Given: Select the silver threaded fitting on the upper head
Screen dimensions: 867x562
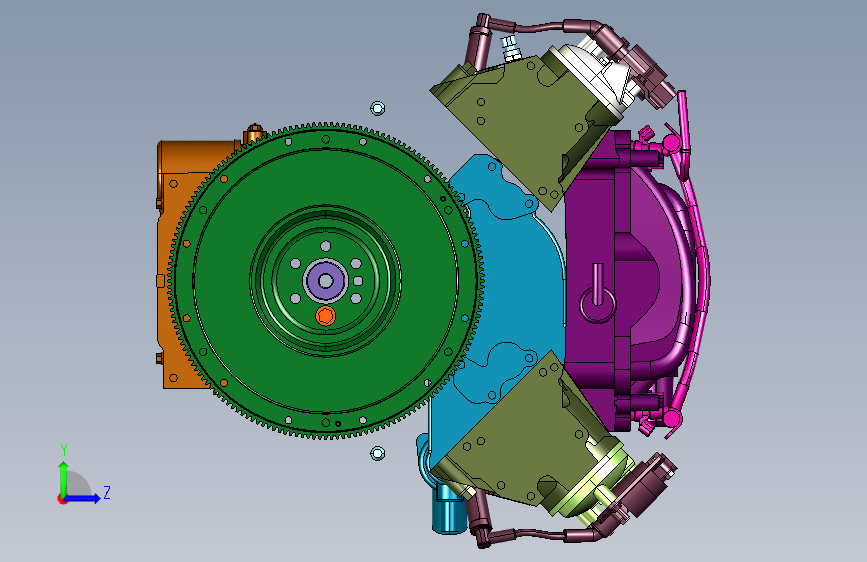Looking at the screenshot, I should (510, 48).
